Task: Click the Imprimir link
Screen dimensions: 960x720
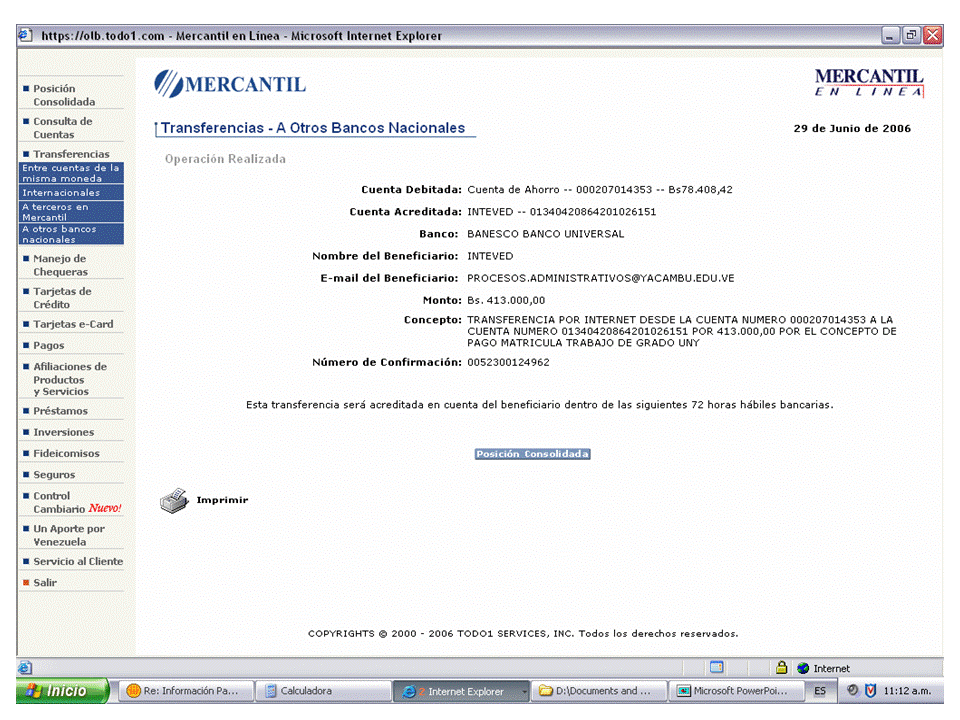Action: (x=222, y=500)
